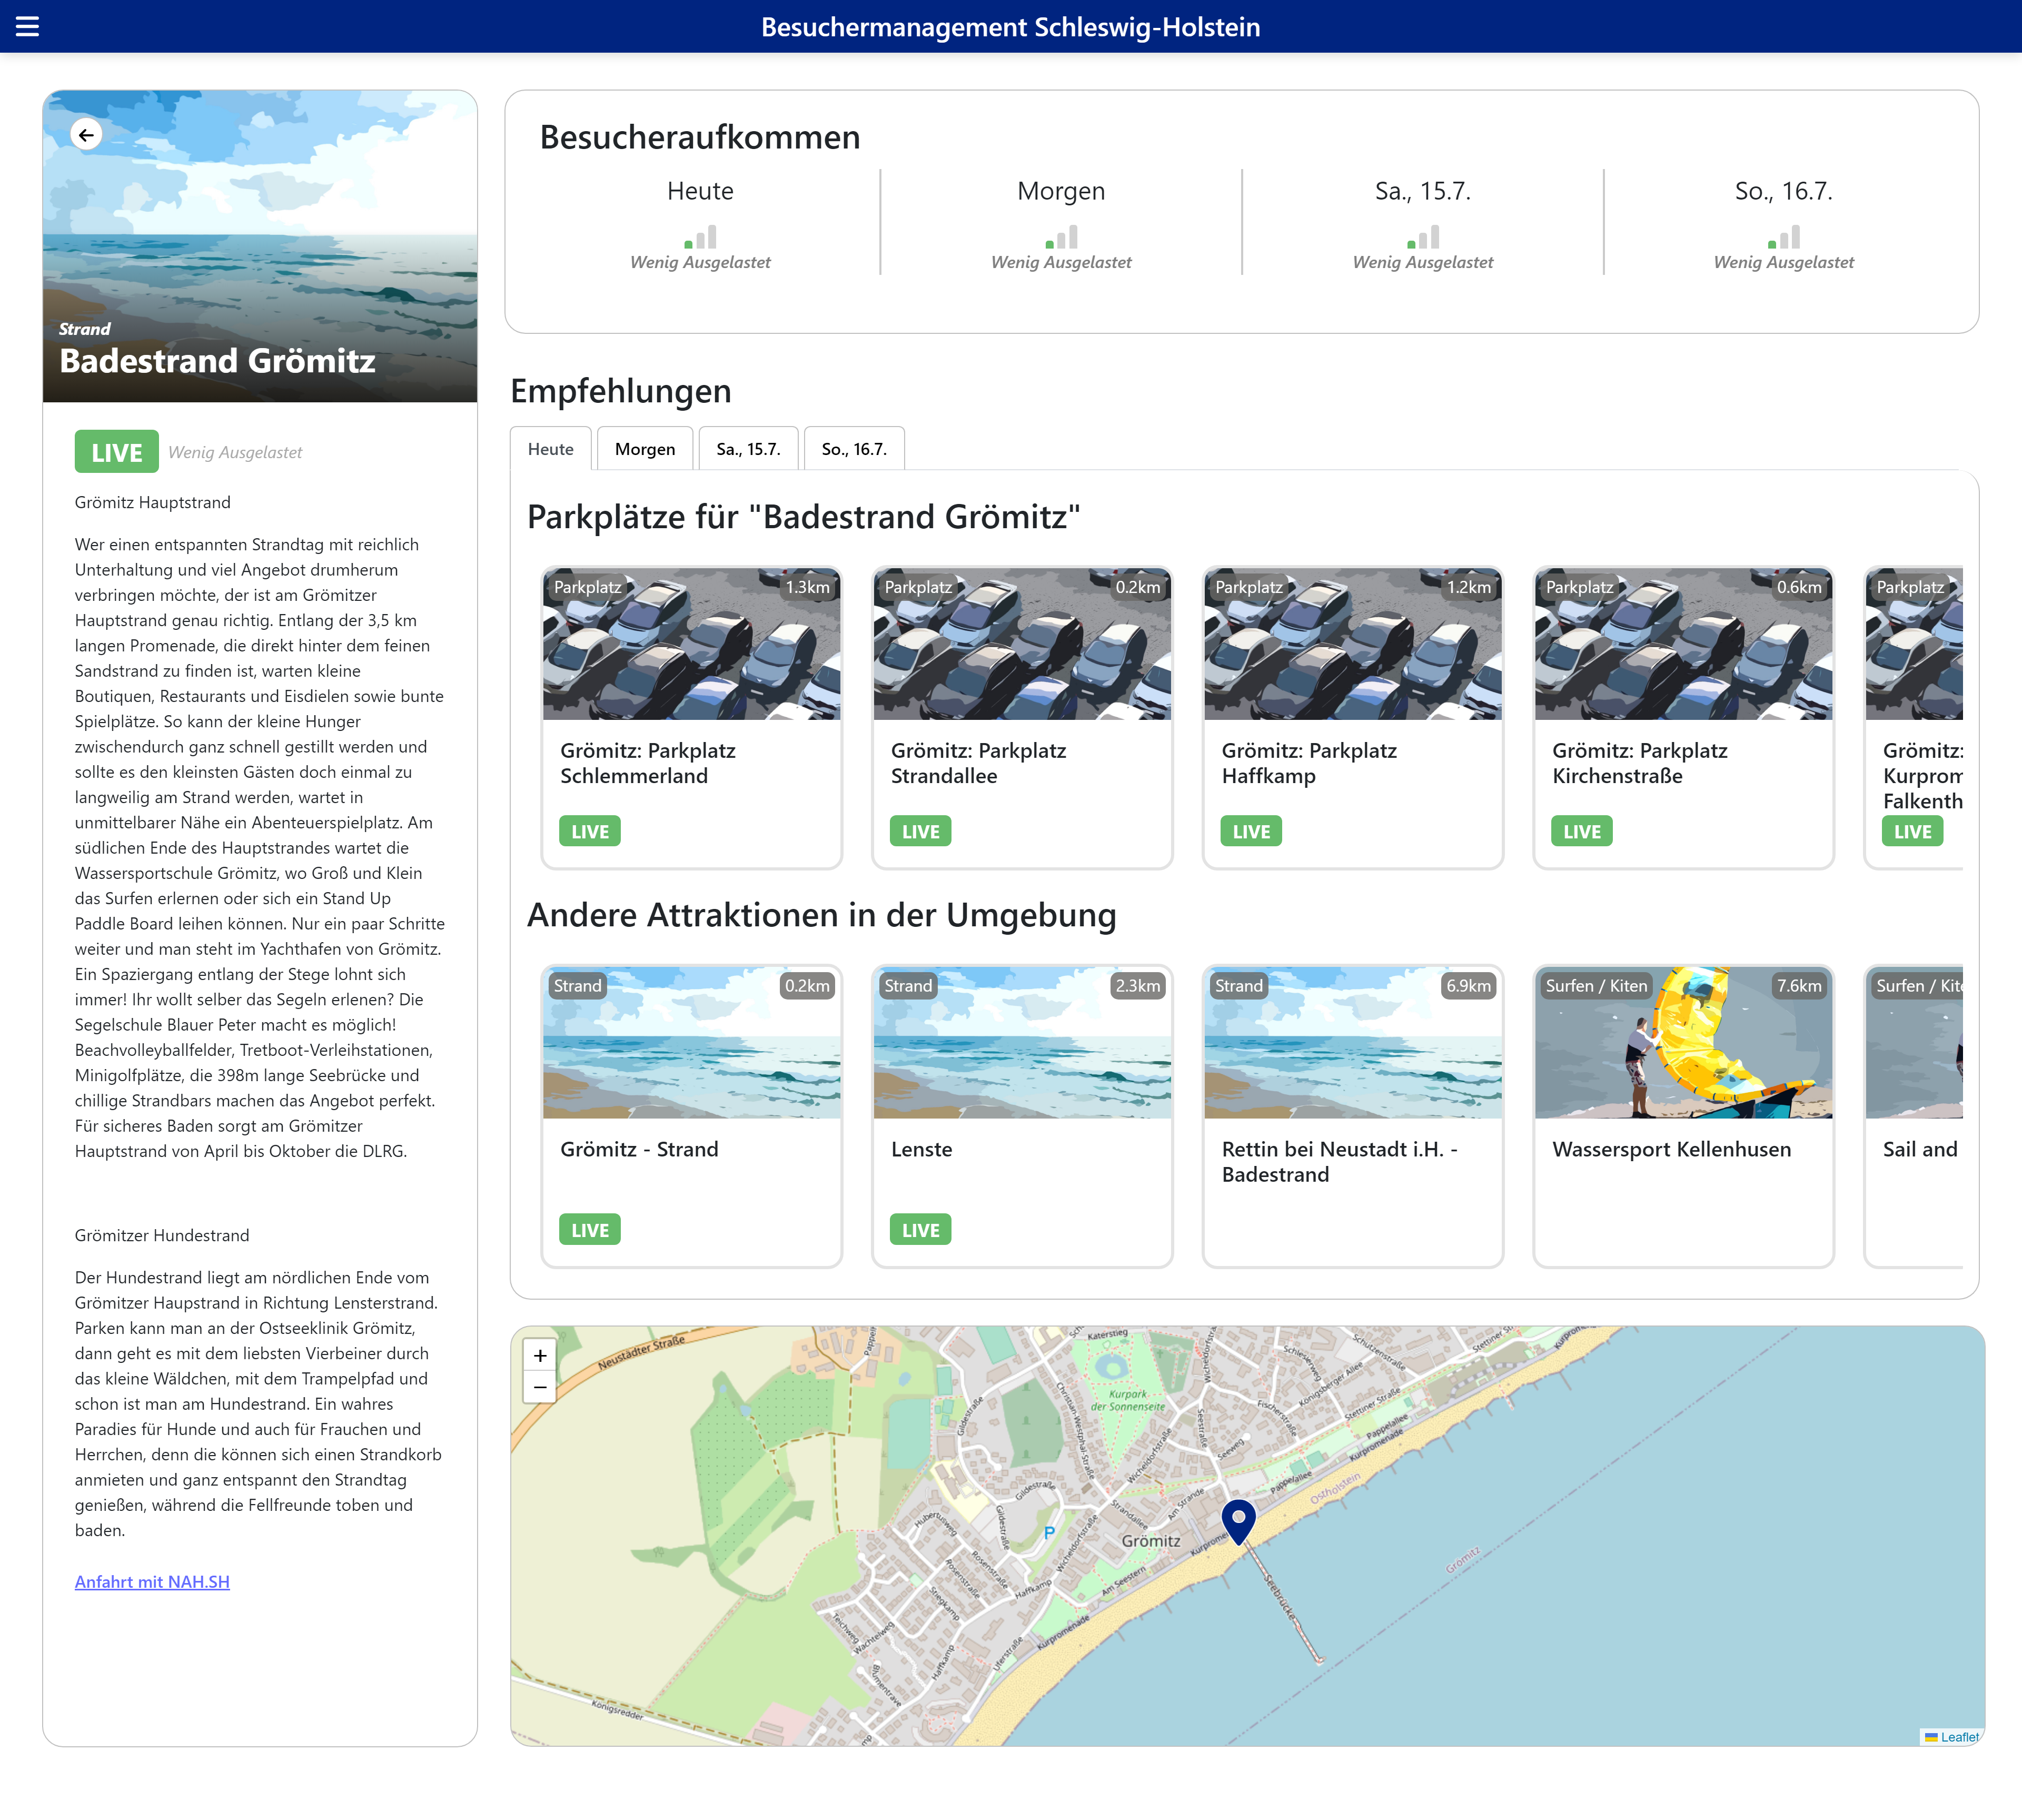Zoom out on the map

[540, 1387]
